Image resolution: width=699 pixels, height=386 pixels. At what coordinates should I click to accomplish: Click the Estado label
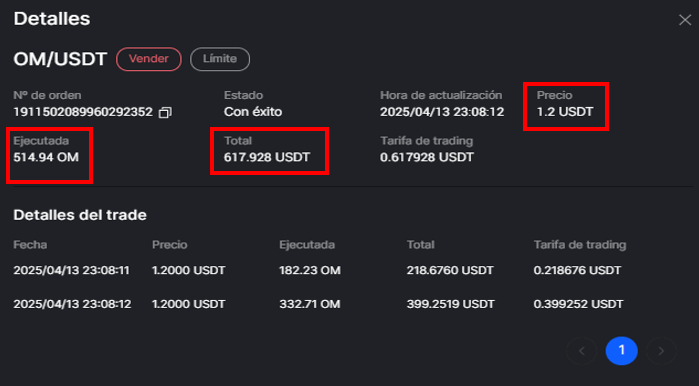click(243, 95)
